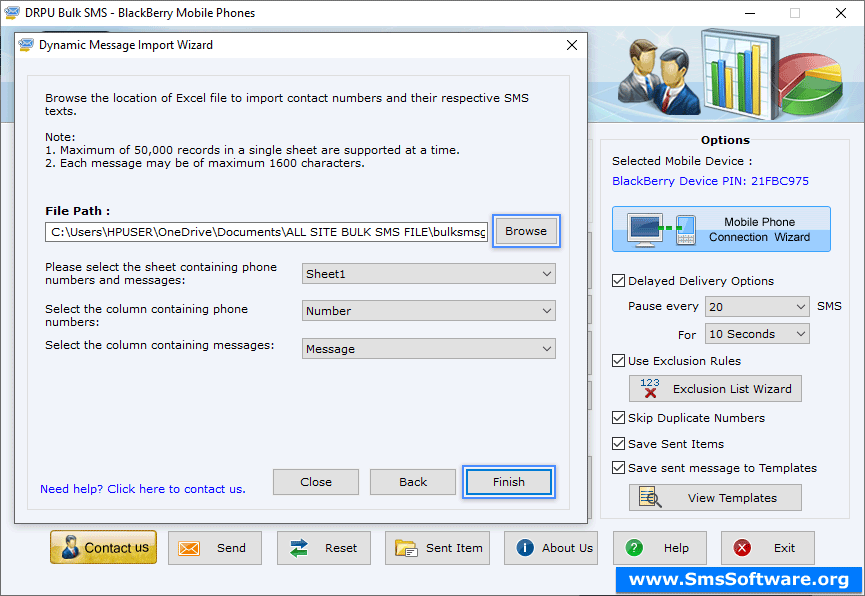Uncheck Delayed Delivery Options
This screenshot has width=865, height=596.
click(x=618, y=281)
